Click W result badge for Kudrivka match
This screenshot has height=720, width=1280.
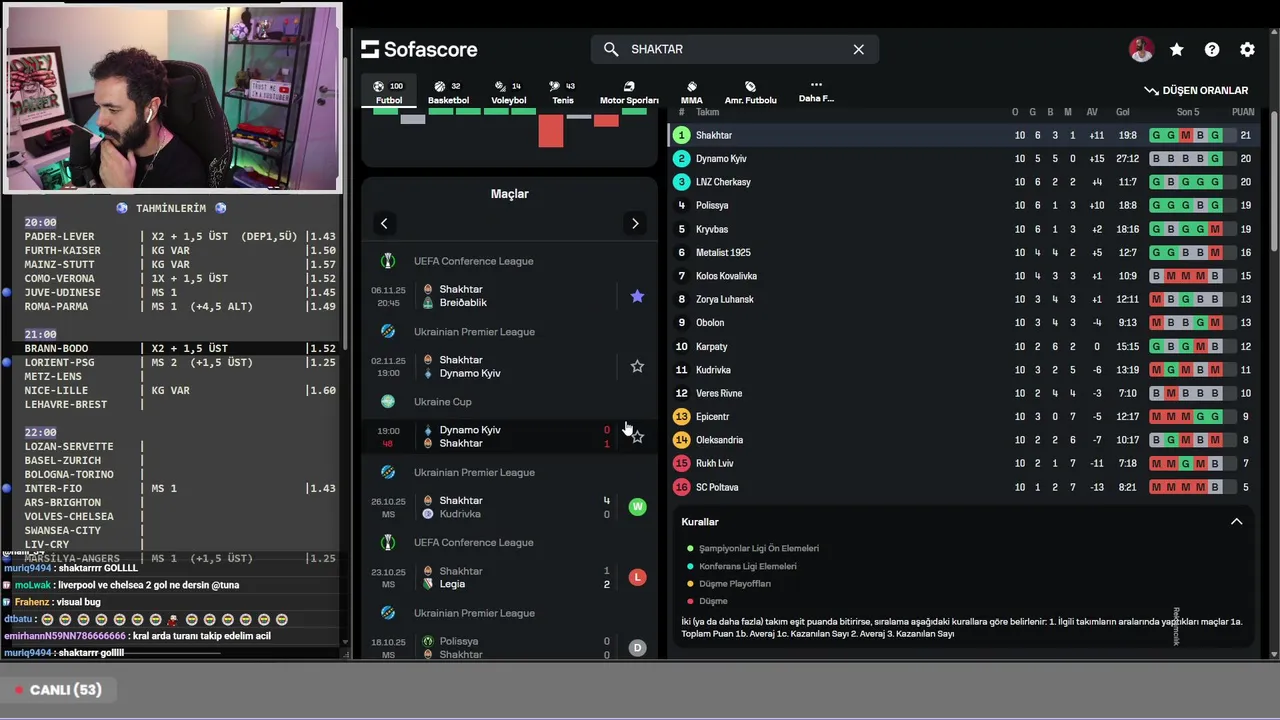[637, 507]
